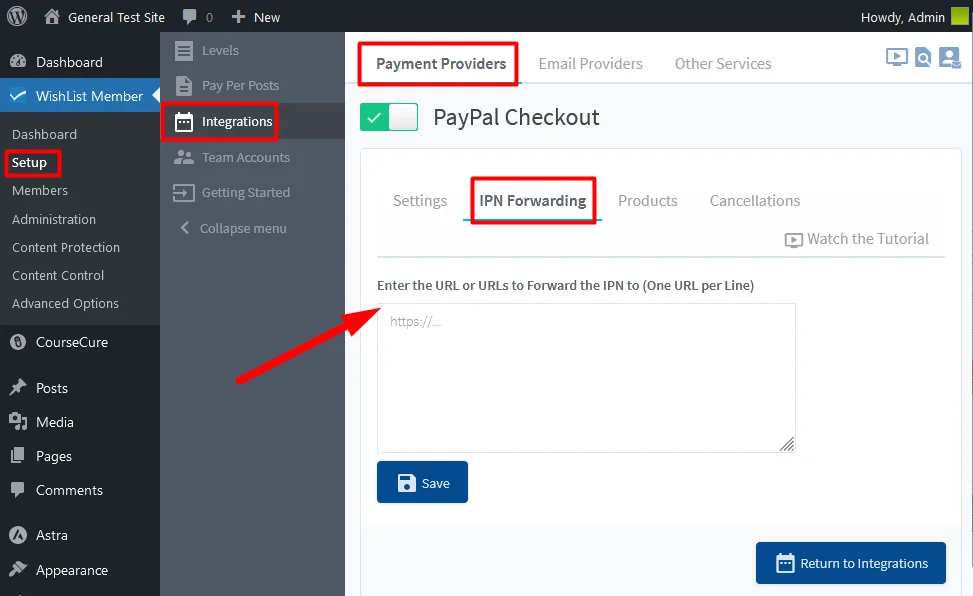Click the Integrations calendar icon
The width and height of the screenshot is (973, 596).
pyautogui.click(x=184, y=122)
